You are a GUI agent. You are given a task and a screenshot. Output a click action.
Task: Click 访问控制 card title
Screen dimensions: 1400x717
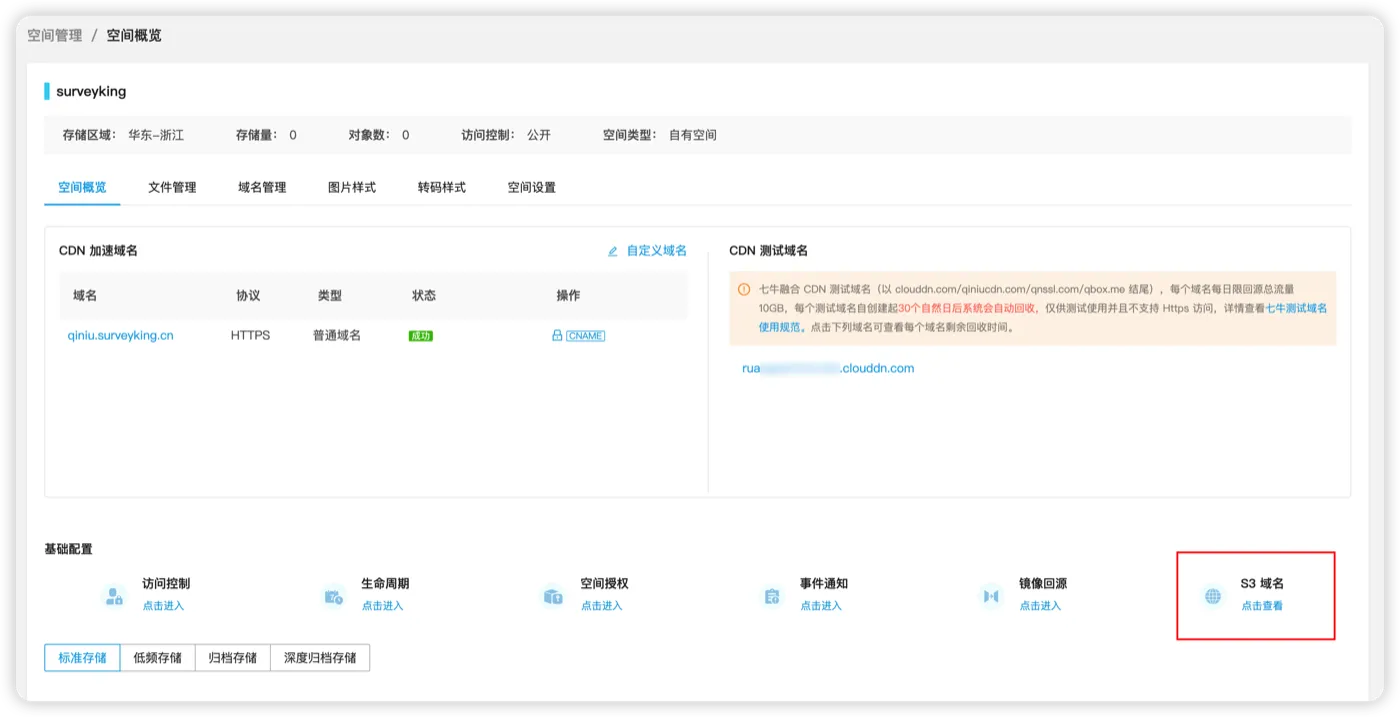coord(166,584)
